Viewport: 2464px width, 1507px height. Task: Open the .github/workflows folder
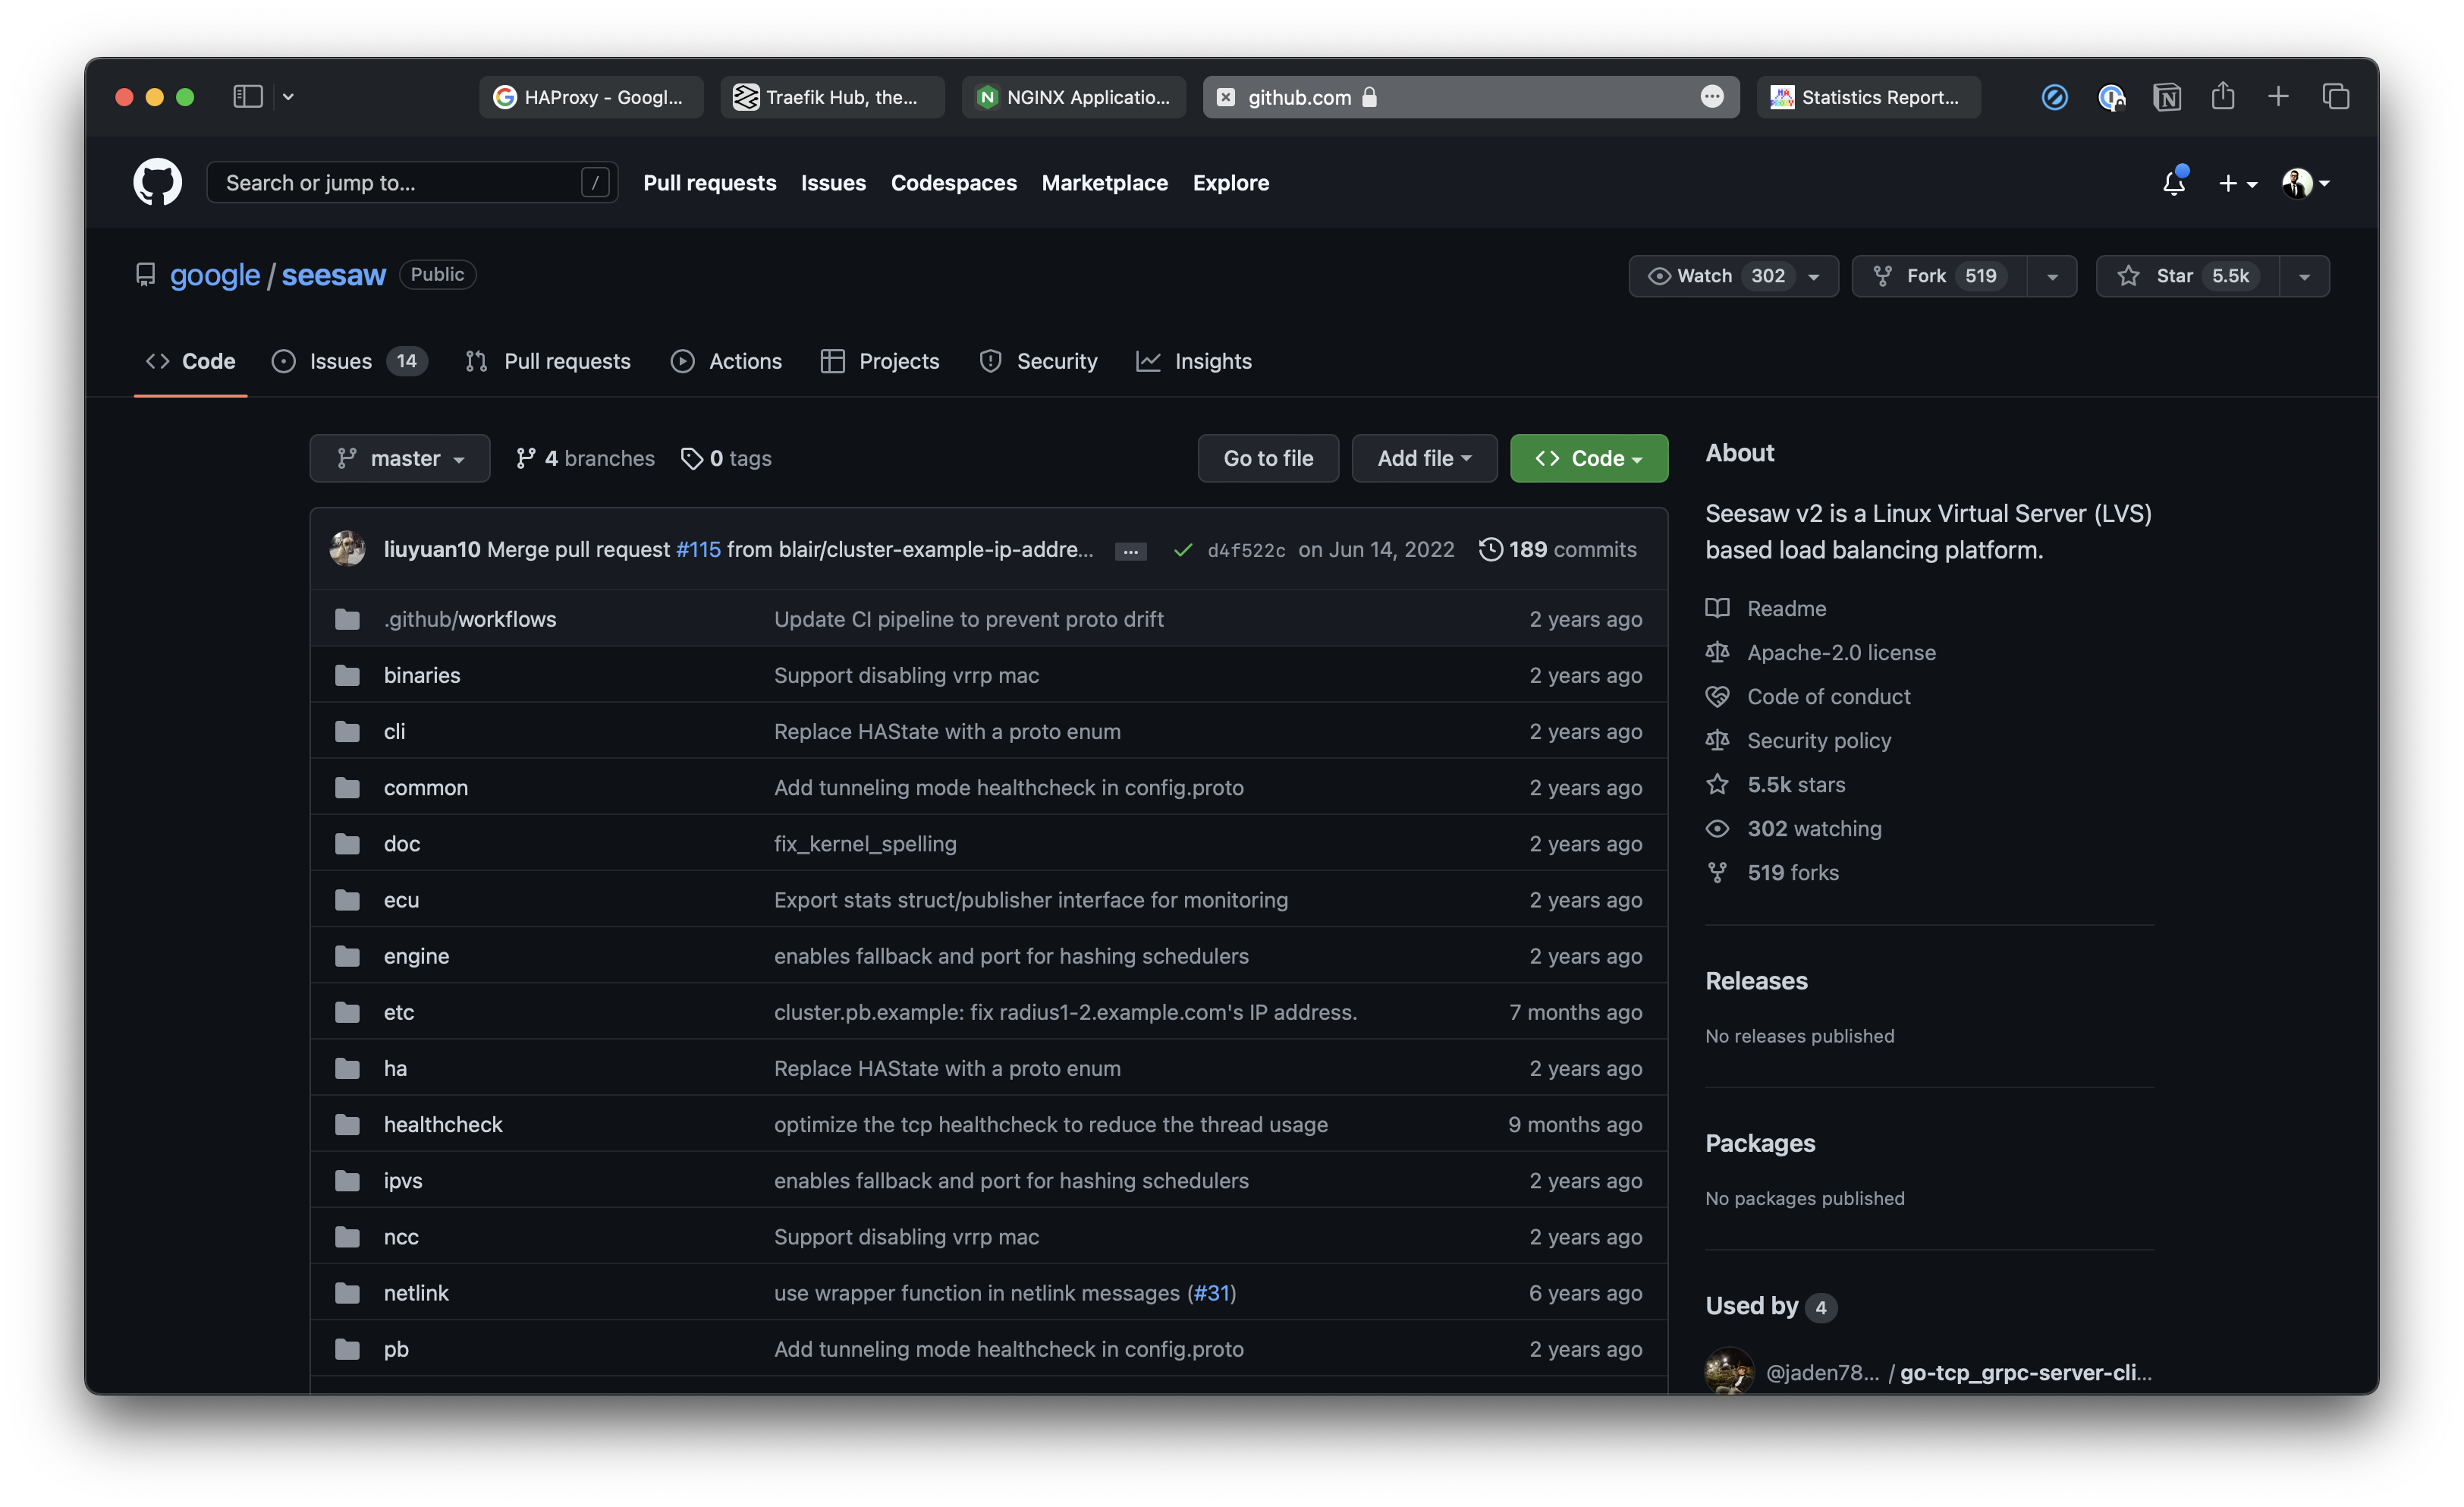click(x=470, y=619)
